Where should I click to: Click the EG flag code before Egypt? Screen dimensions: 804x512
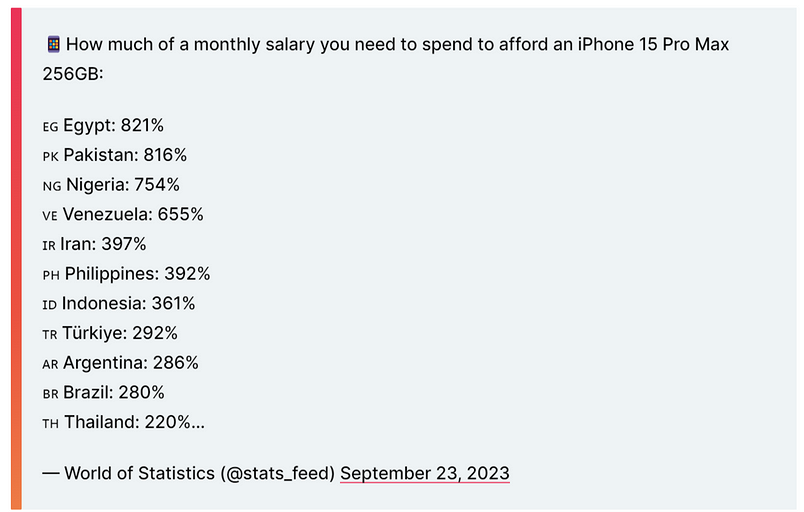click(x=50, y=127)
